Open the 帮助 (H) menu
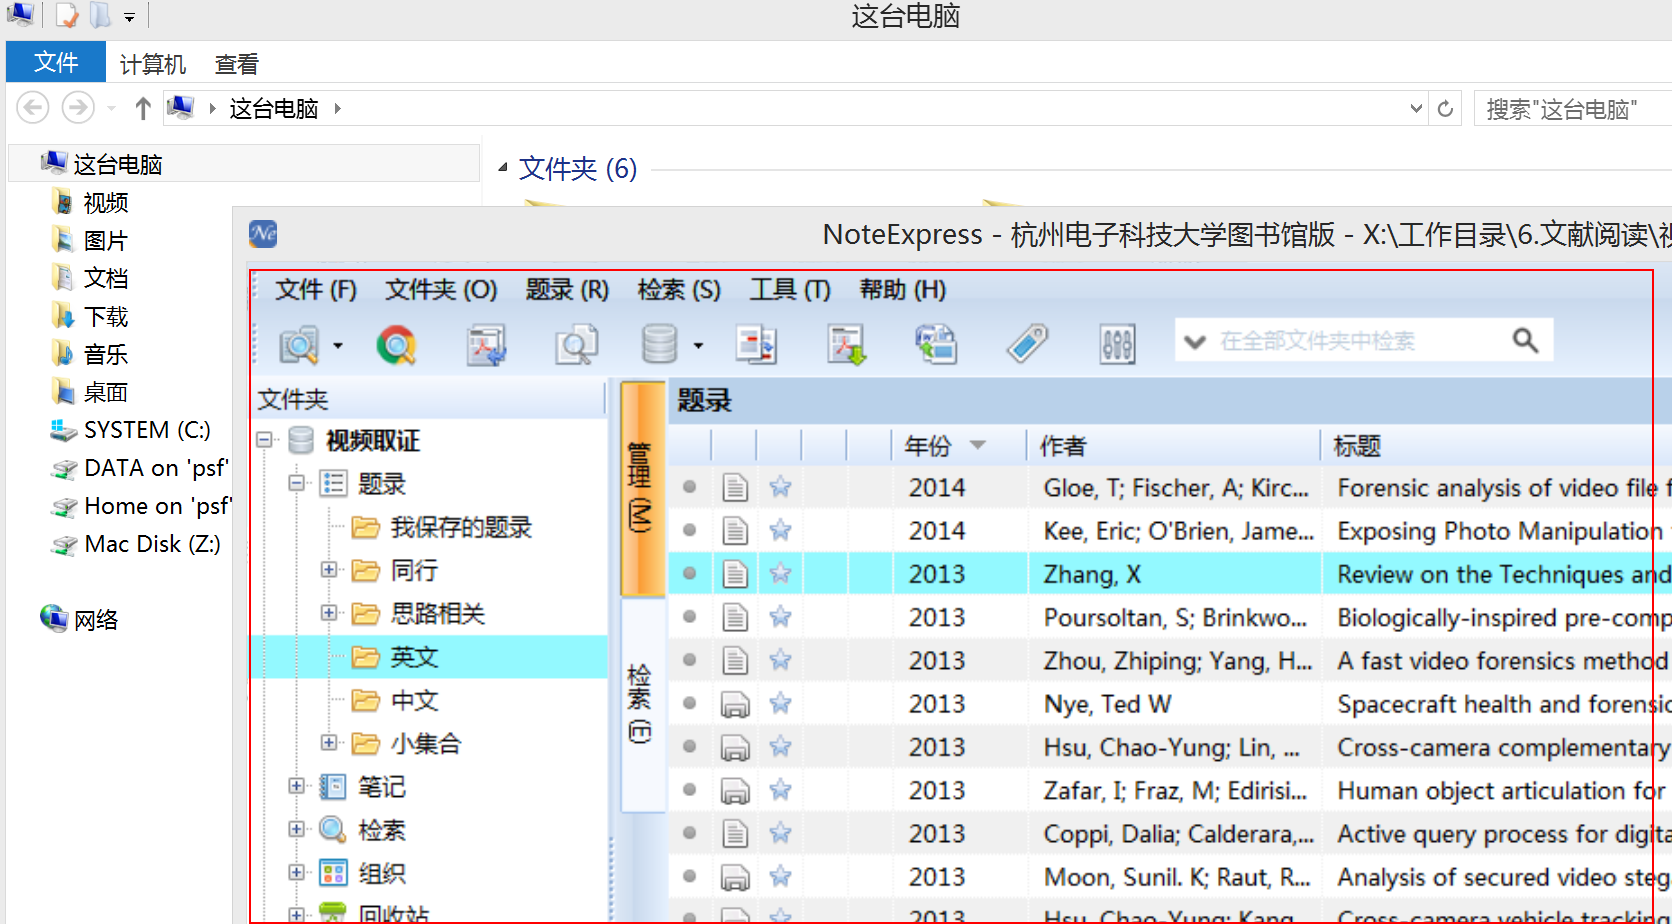This screenshot has width=1672, height=924. click(903, 290)
